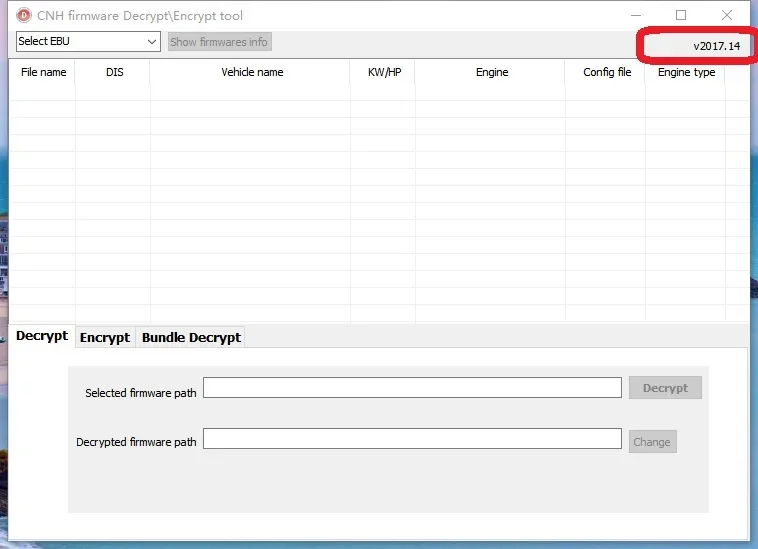Sort by the File name column header
The height and width of the screenshot is (549, 758).
point(43,72)
